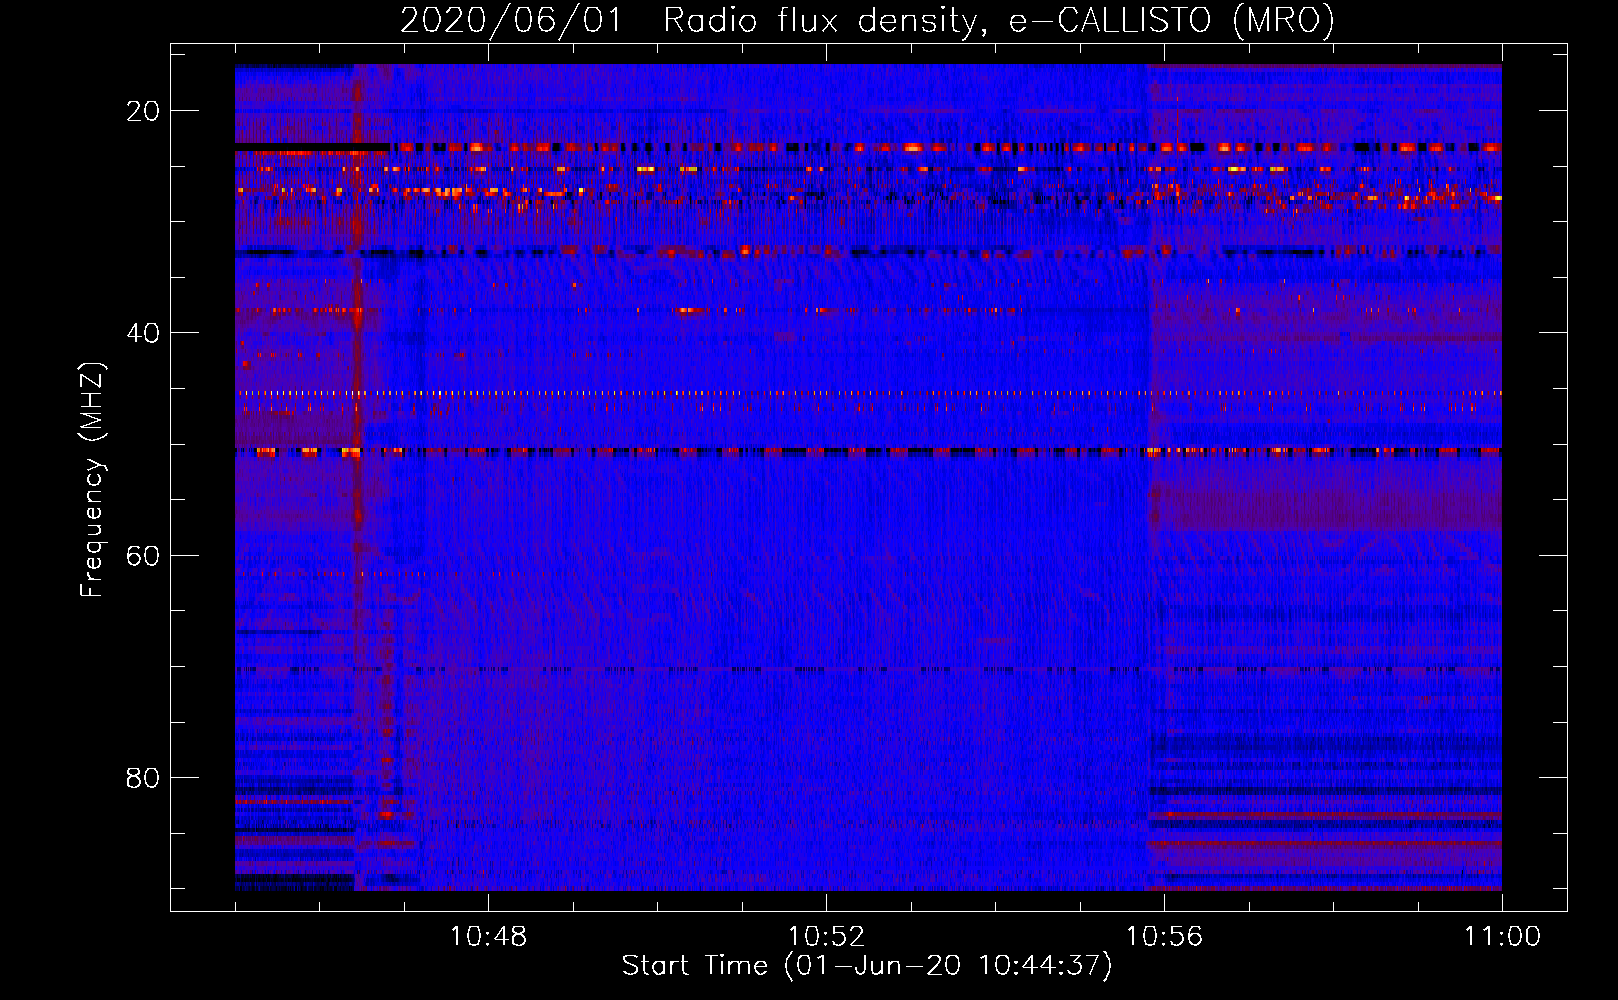Click the 10:48 time tick label
The image size is (1618, 1000).
tap(488, 937)
